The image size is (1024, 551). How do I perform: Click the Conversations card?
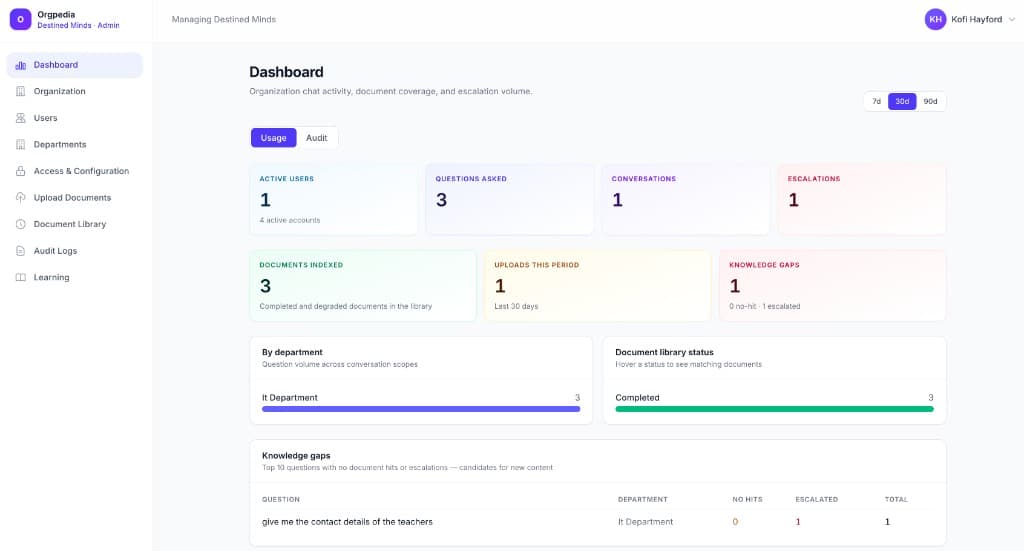coord(686,199)
